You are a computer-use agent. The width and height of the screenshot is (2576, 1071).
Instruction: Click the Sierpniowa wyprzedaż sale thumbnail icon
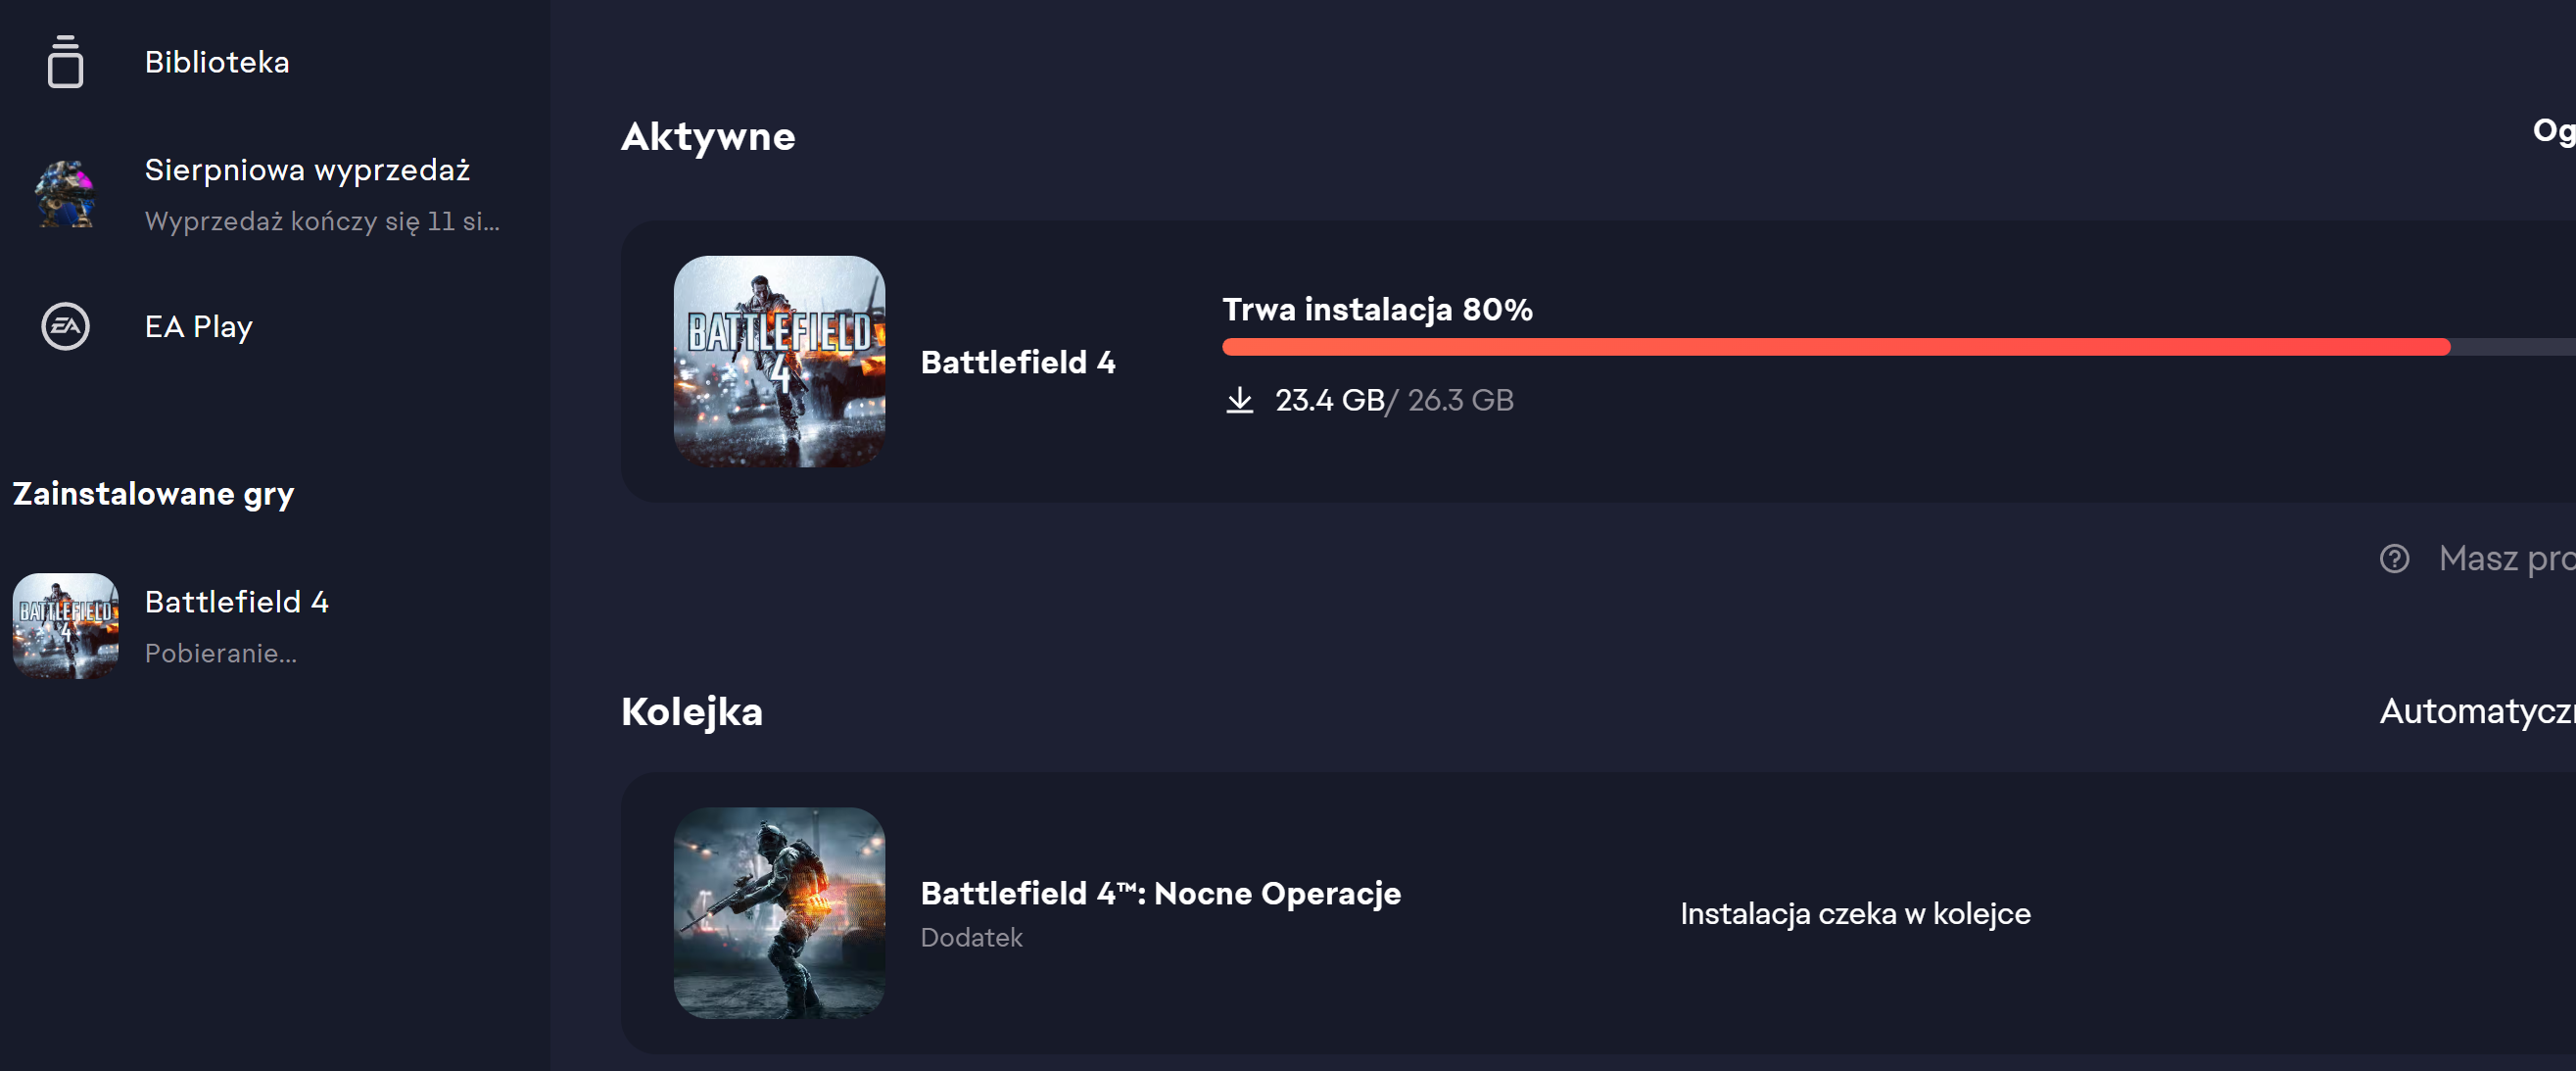[x=65, y=194]
